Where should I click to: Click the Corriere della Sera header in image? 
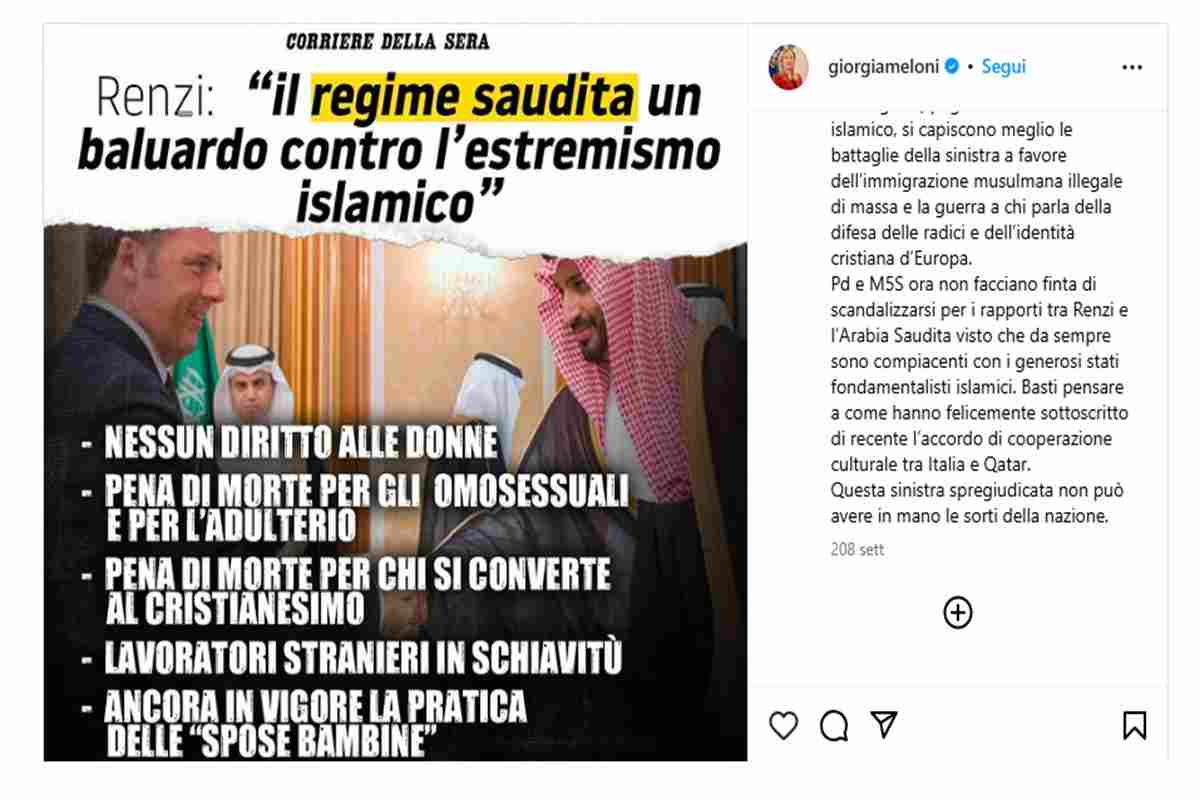pyautogui.click(x=387, y=42)
